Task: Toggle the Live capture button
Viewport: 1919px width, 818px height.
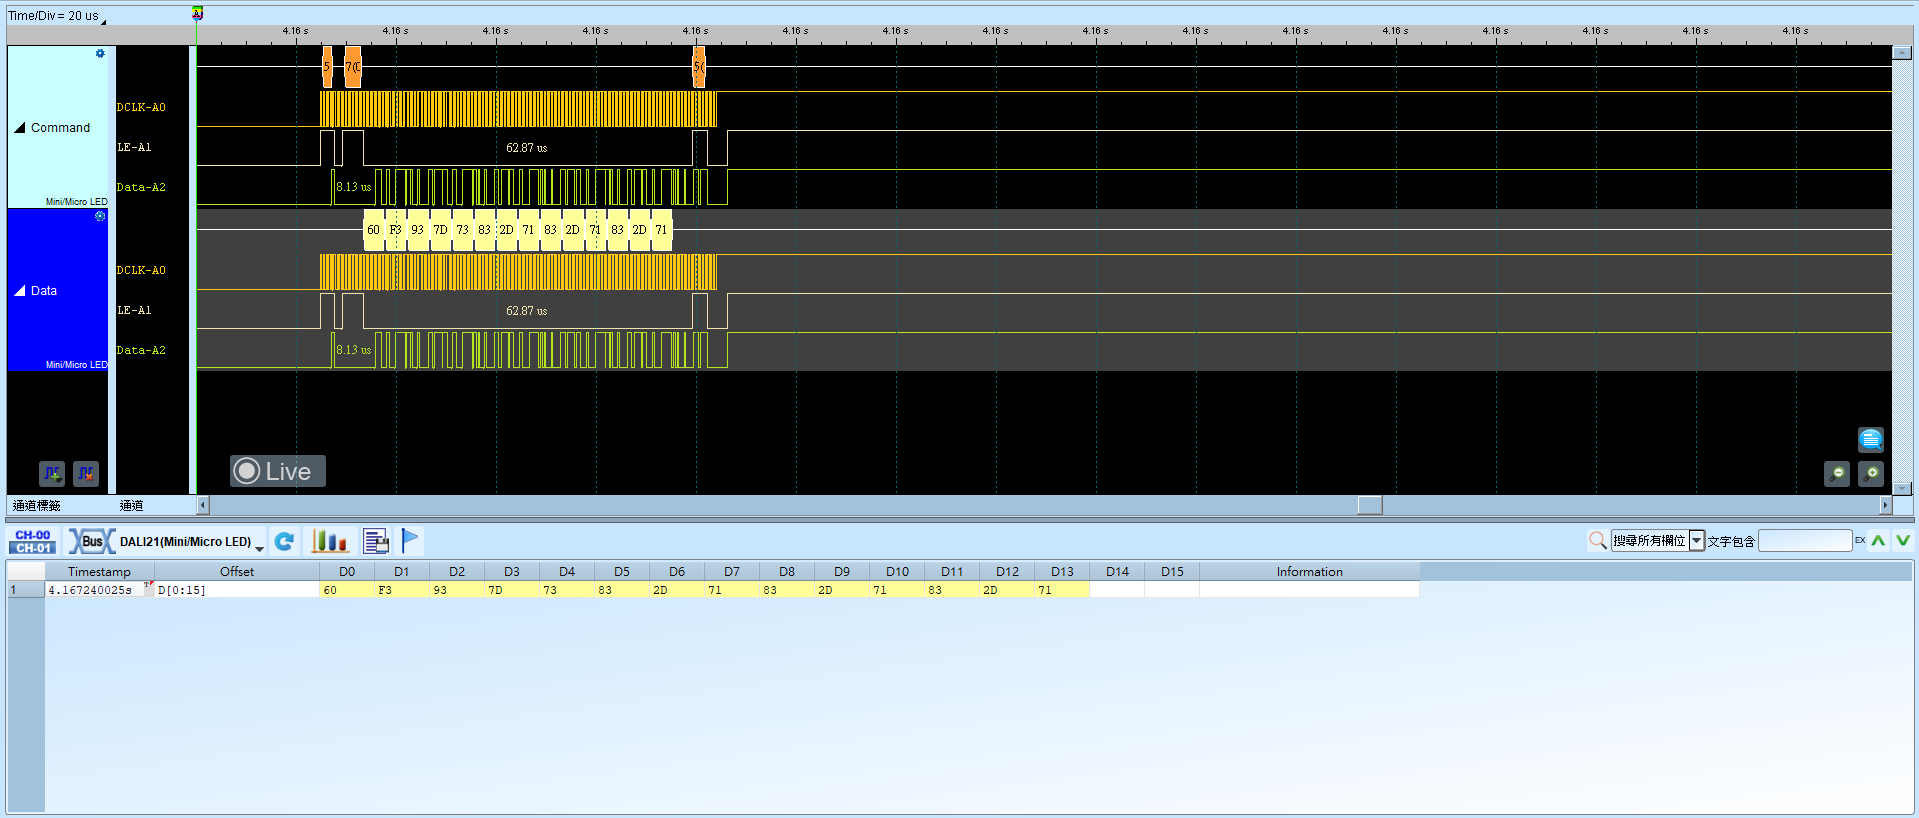Action: point(278,471)
